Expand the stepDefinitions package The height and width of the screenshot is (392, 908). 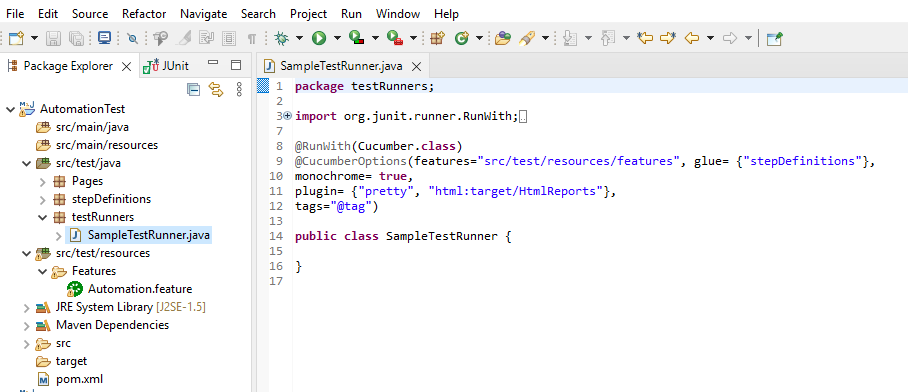(42, 200)
